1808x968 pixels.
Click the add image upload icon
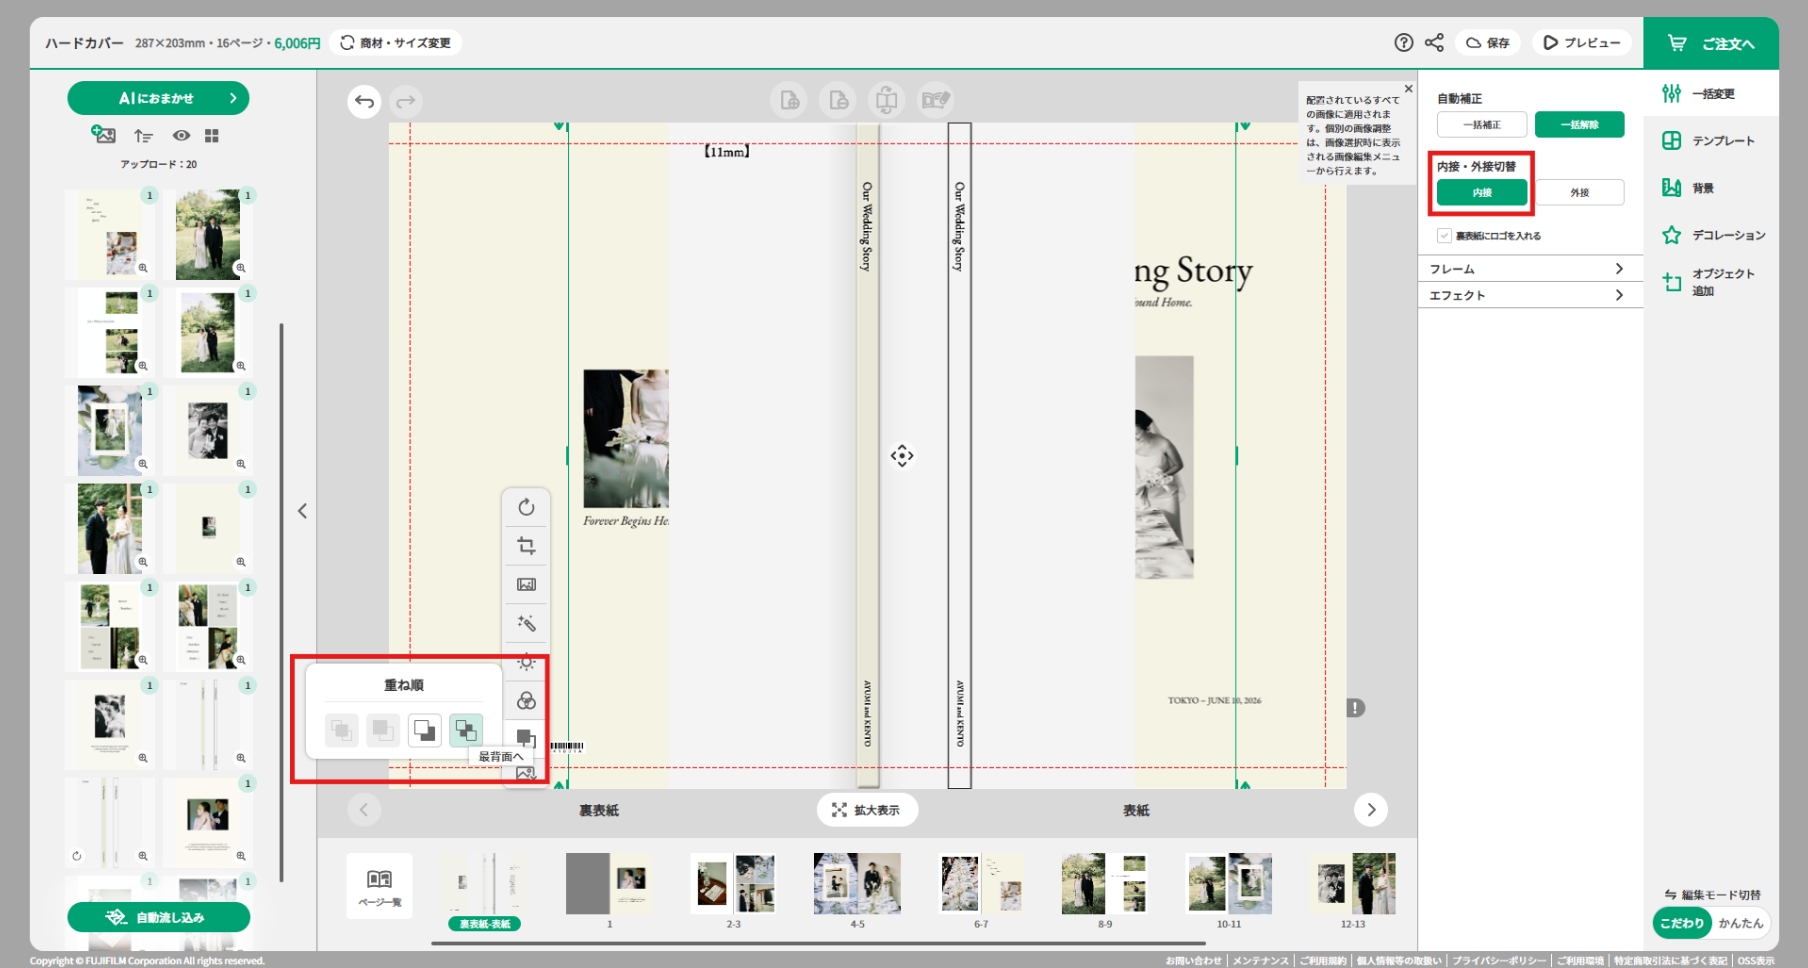(x=103, y=135)
